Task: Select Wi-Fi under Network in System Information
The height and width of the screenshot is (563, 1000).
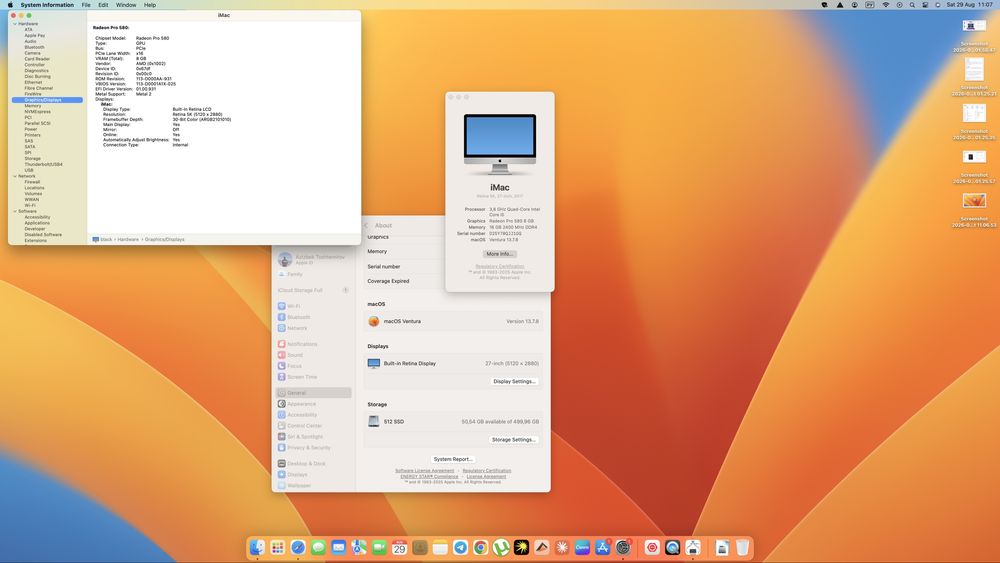Action: click(30, 205)
